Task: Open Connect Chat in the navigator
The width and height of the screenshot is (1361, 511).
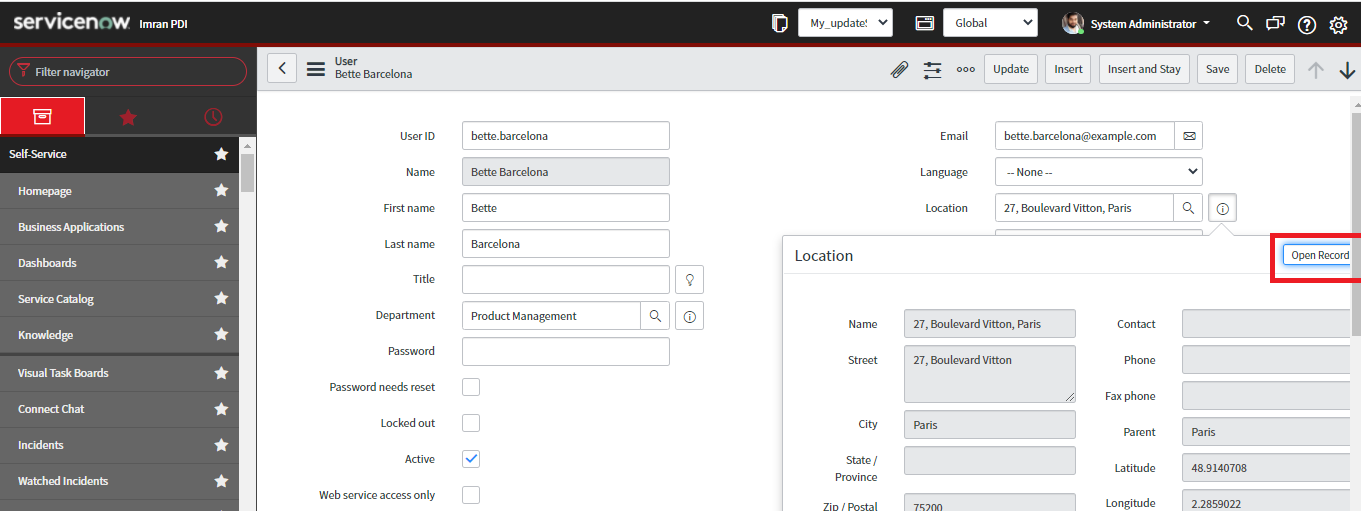Action: 51,409
